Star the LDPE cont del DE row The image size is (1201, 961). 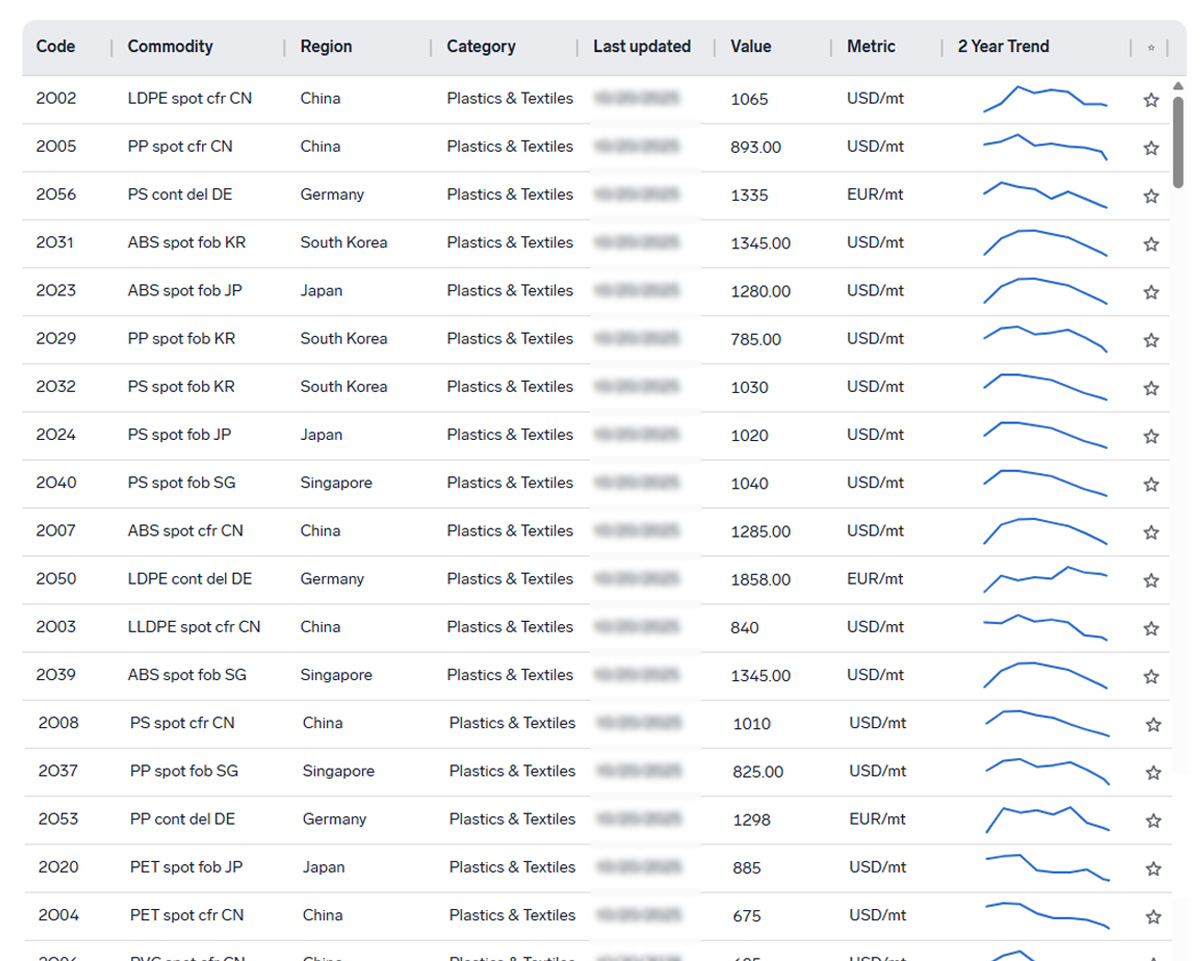click(1151, 580)
